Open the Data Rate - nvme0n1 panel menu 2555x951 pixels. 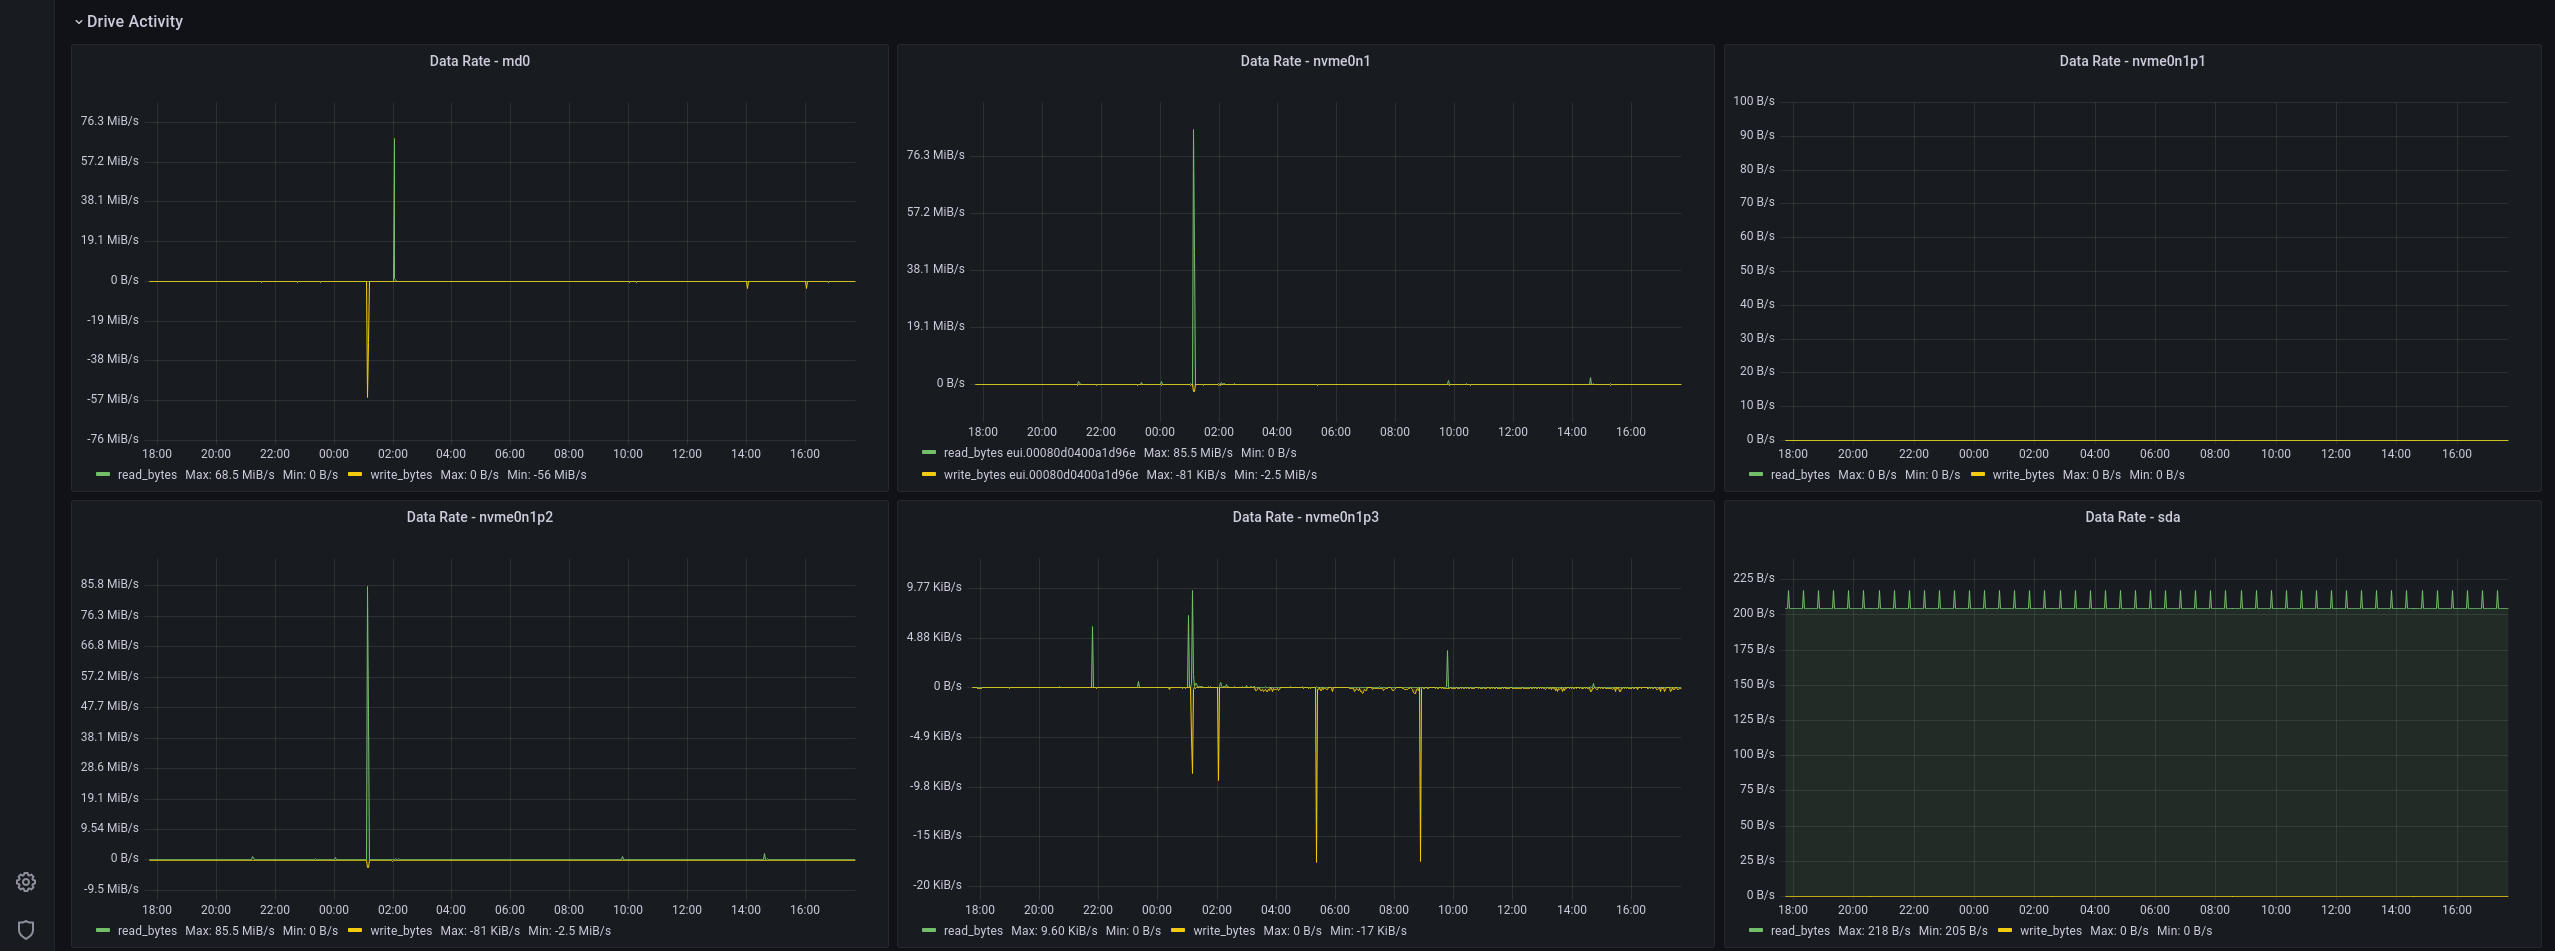1305,61
